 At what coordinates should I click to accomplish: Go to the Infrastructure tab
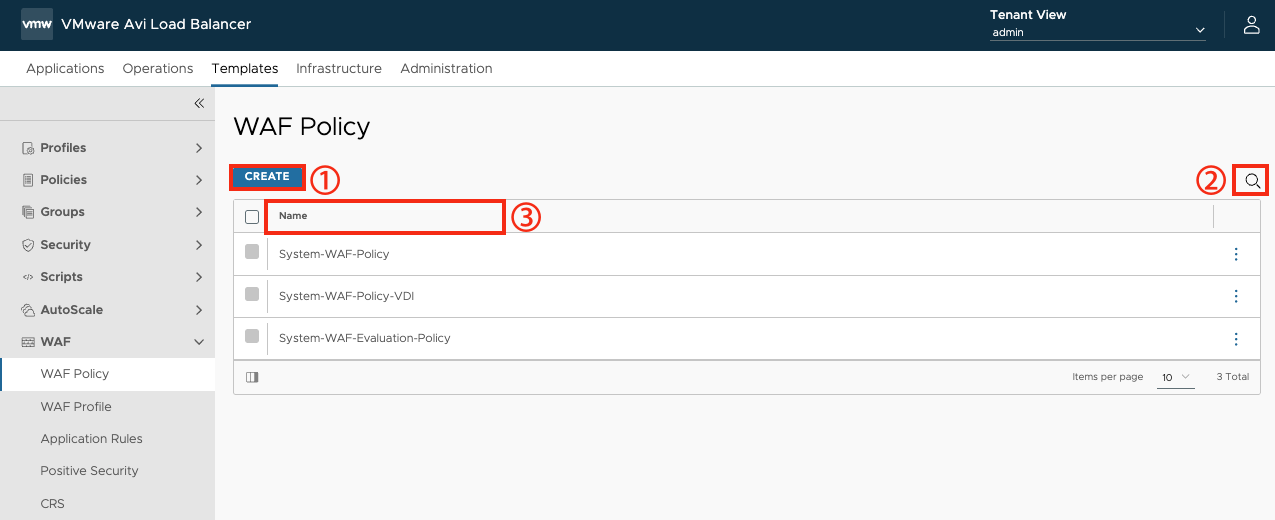(339, 69)
